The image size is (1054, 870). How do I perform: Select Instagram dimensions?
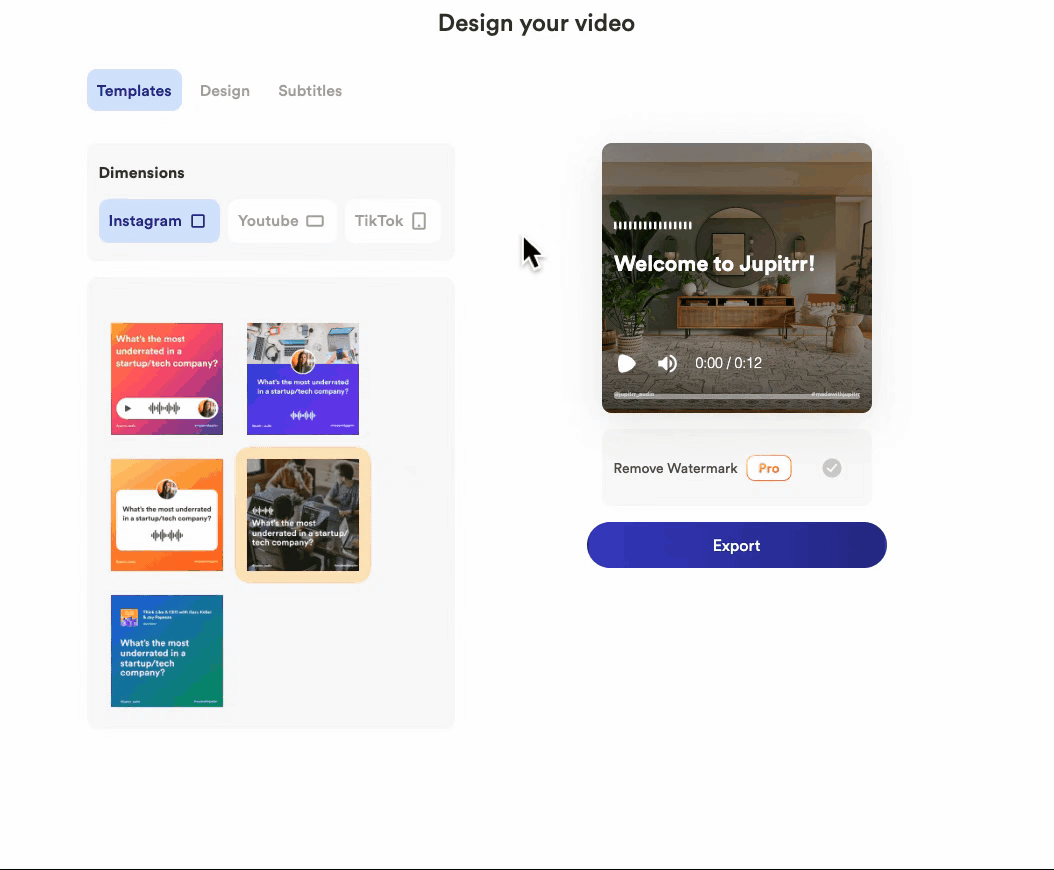click(x=159, y=221)
